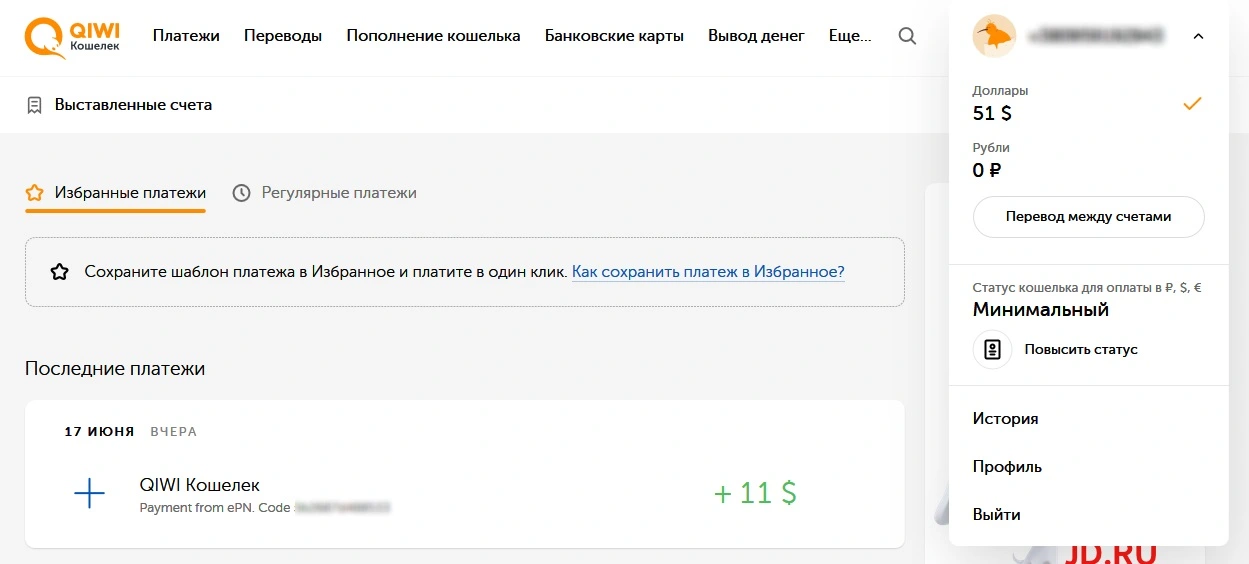Click the clock icon of Регулярные платежи
Screen dimensions: 1249x564
(241, 193)
